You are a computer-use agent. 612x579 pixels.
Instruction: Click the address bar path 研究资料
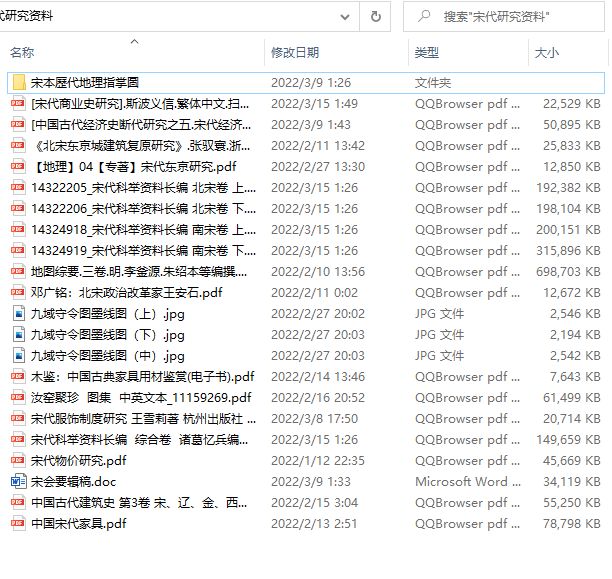(27, 16)
